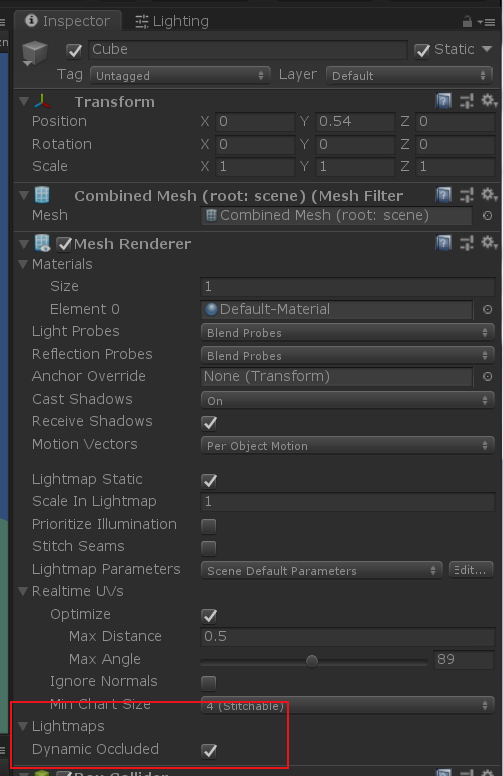Viewport: 503px width, 776px height.
Task: Open the Inspector panel options menu
Action: click(x=486, y=22)
